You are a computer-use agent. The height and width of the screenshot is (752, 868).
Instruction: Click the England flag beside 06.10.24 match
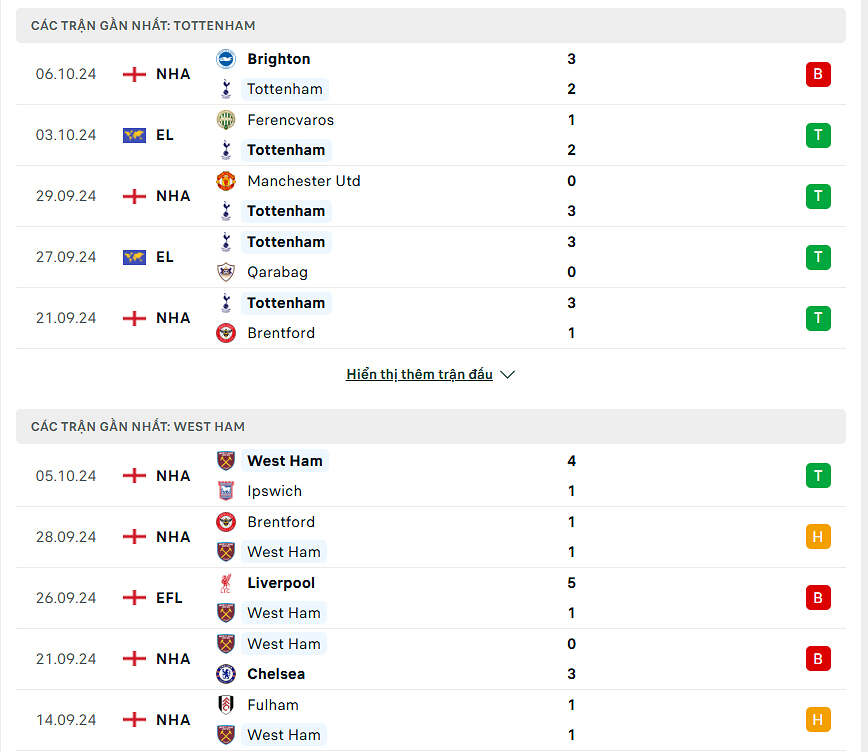click(x=134, y=74)
